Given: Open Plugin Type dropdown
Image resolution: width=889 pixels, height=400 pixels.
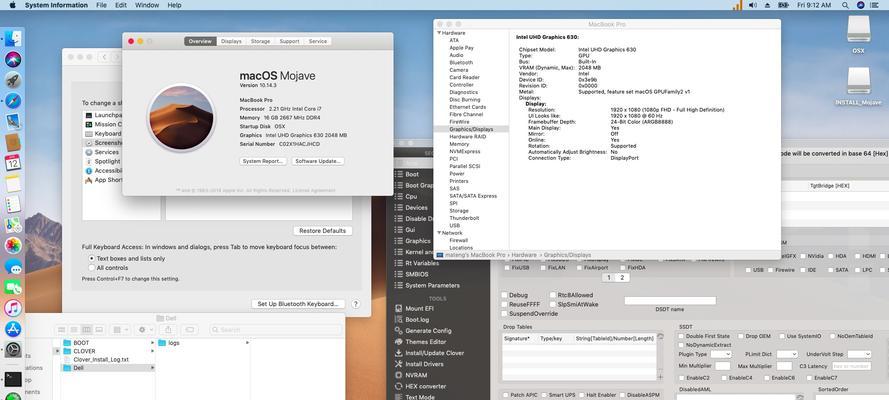Looking at the screenshot, I should [721, 354].
